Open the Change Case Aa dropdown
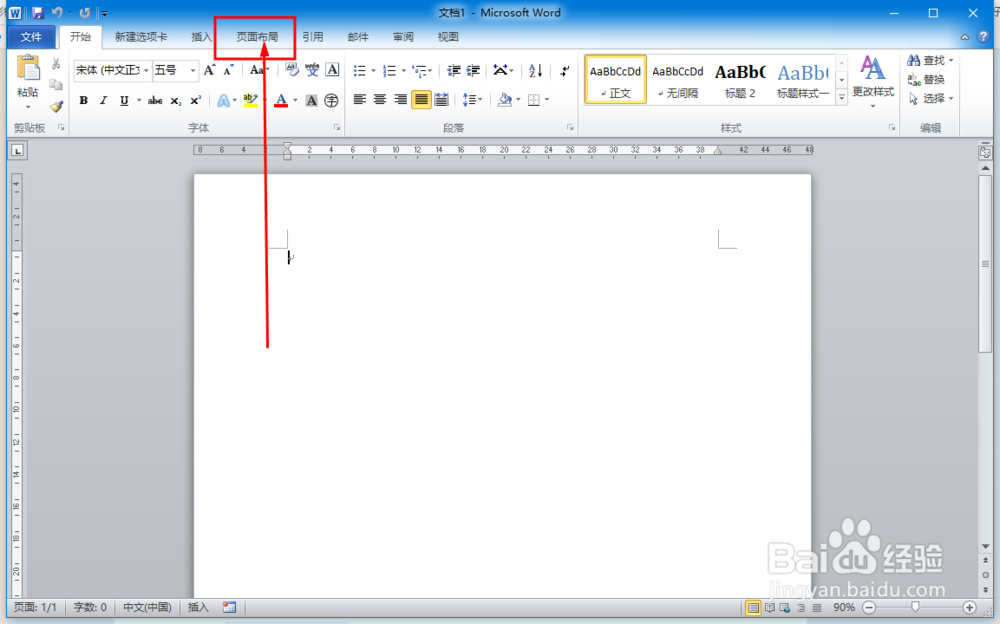The width and height of the screenshot is (1000, 624). tap(260, 70)
